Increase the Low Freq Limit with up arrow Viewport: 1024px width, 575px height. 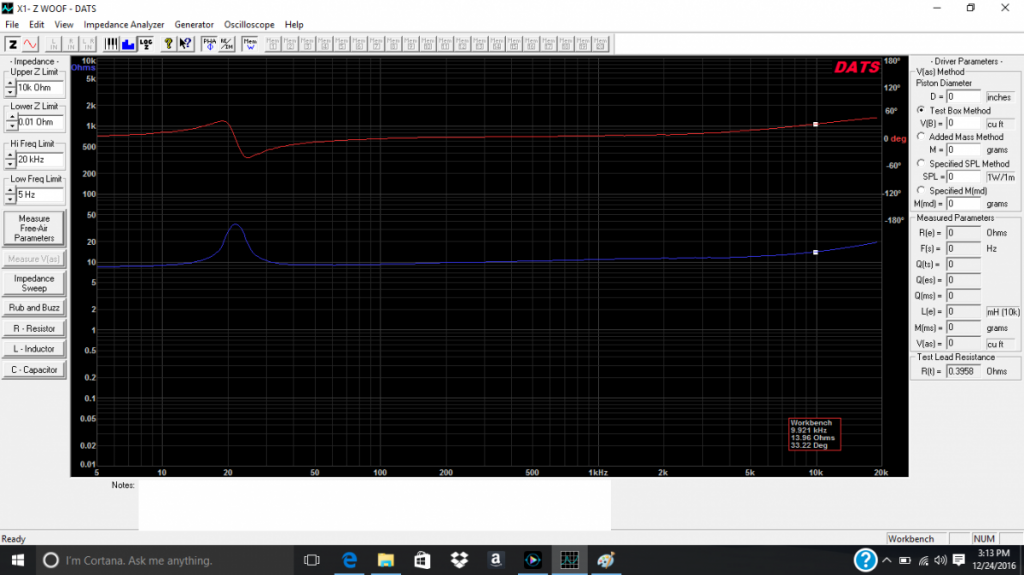tap(10, 190)
